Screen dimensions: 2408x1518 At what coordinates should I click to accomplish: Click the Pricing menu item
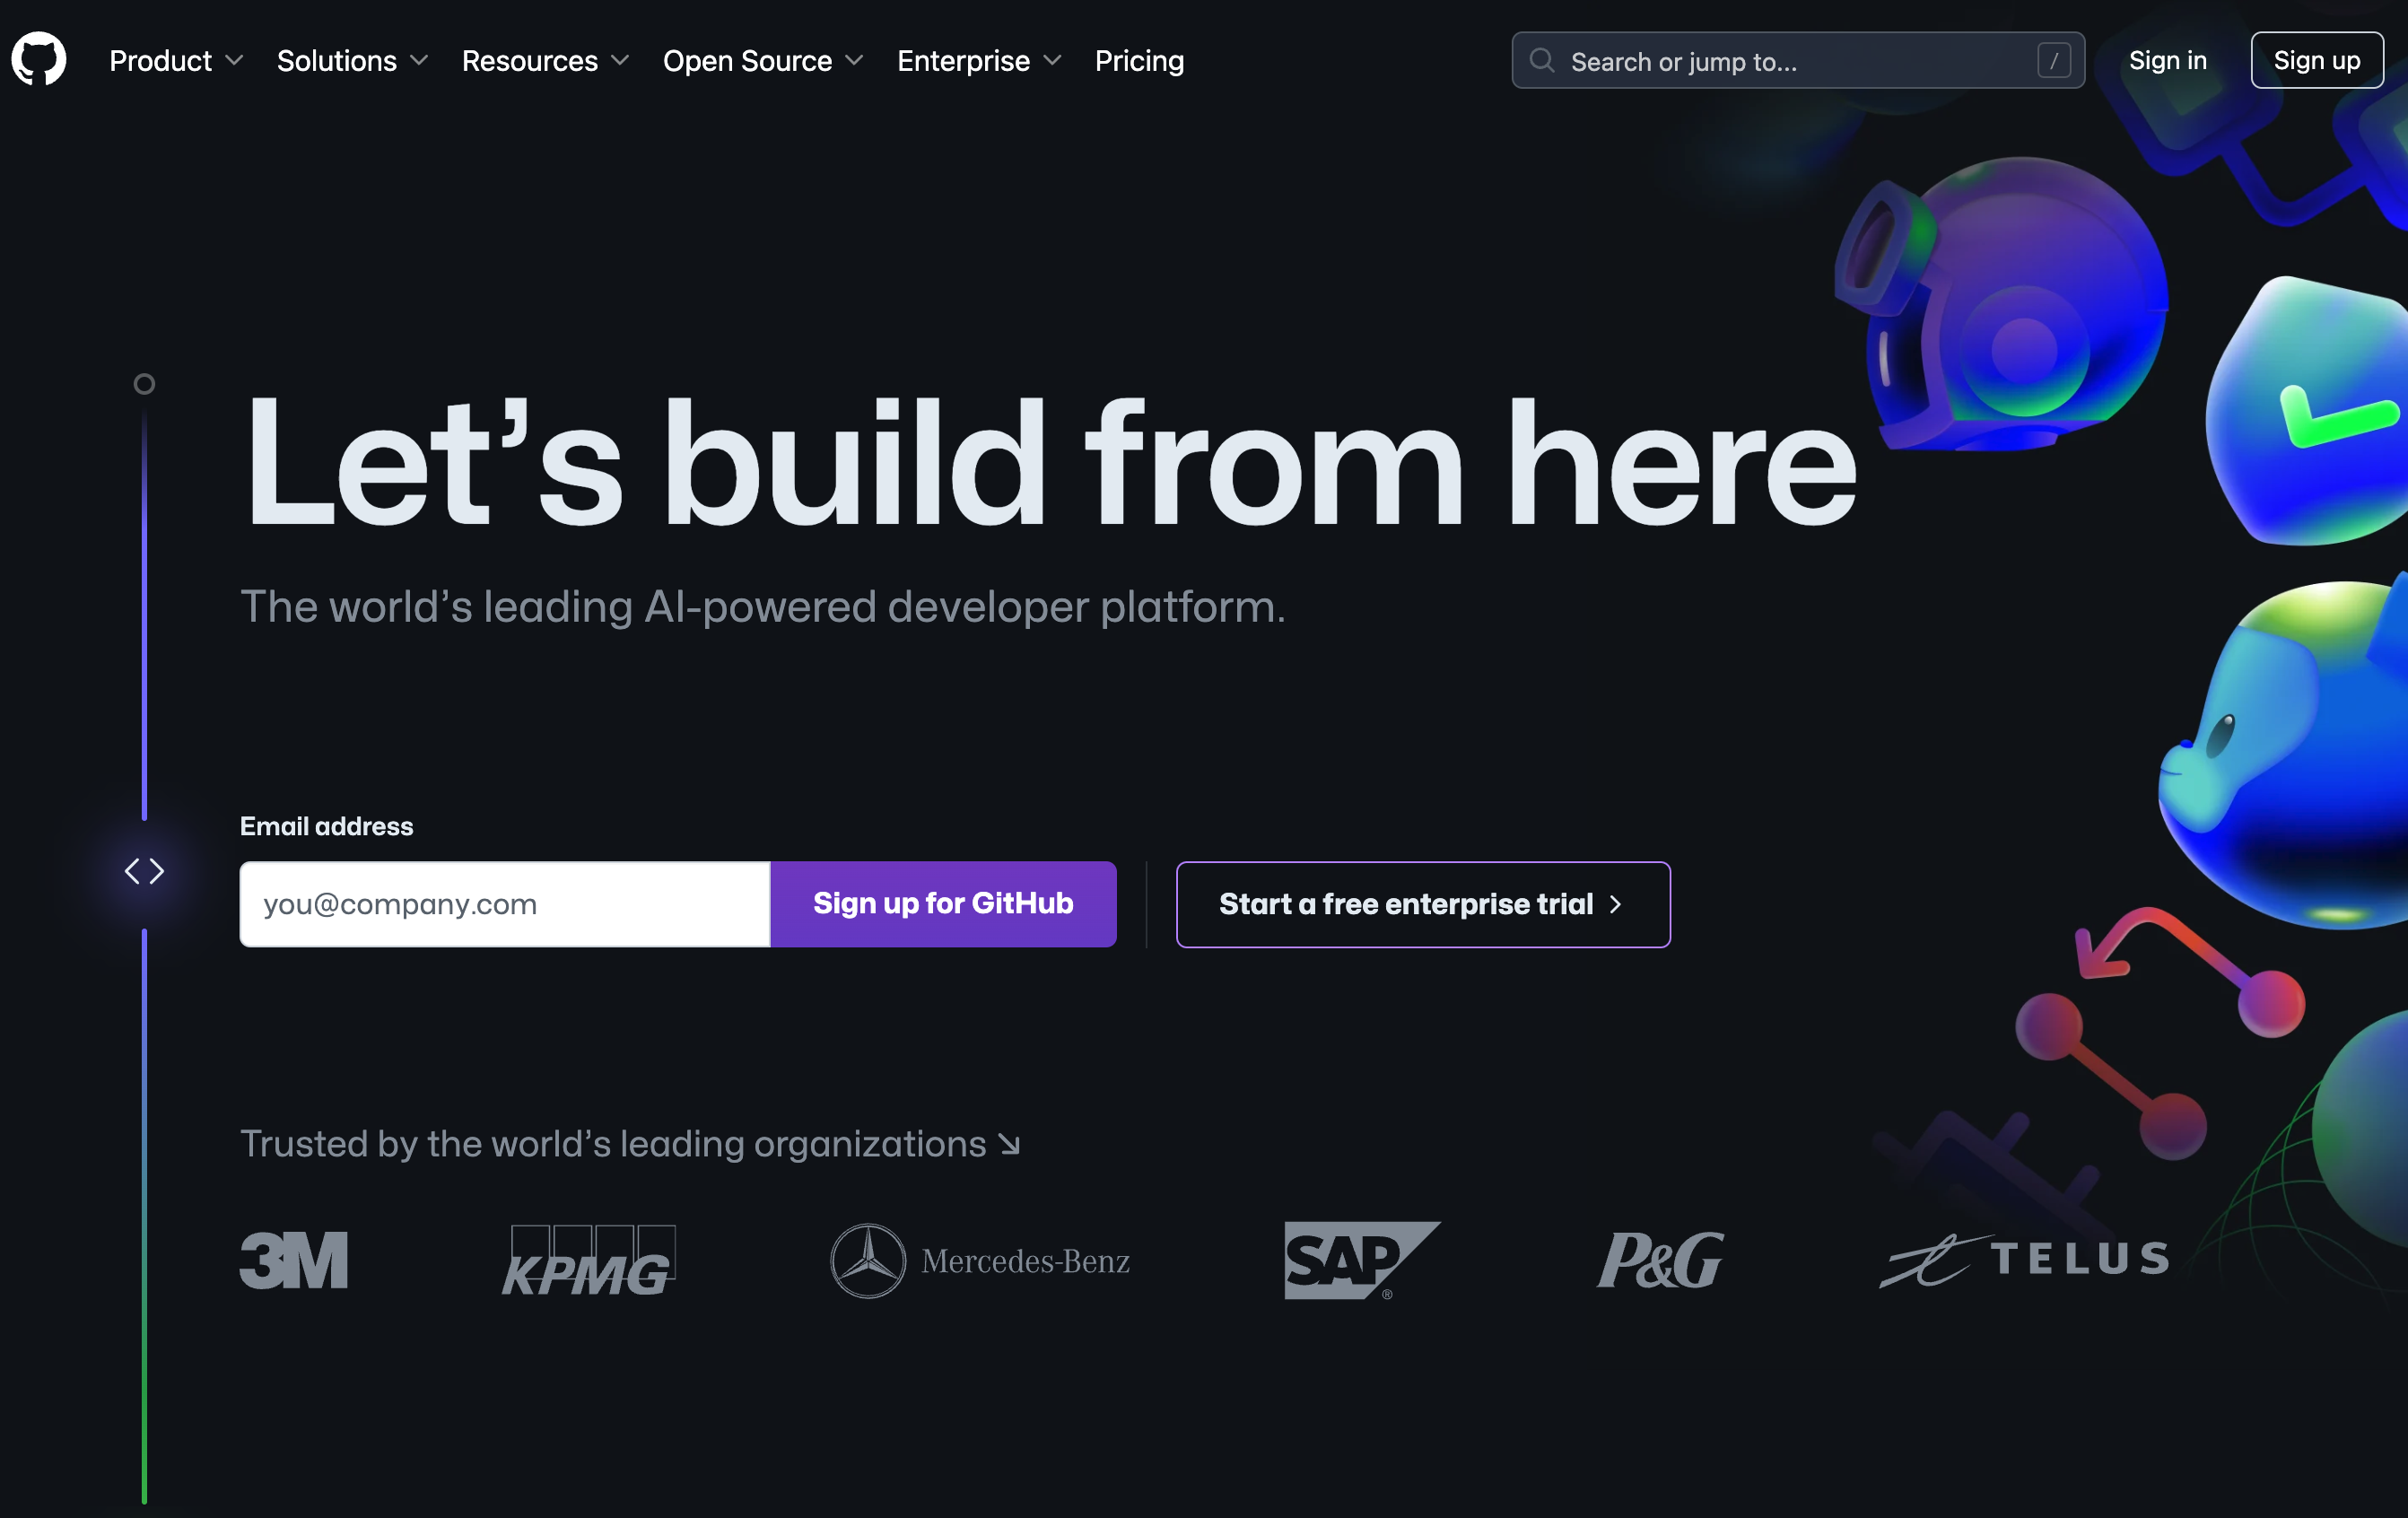1139,59
